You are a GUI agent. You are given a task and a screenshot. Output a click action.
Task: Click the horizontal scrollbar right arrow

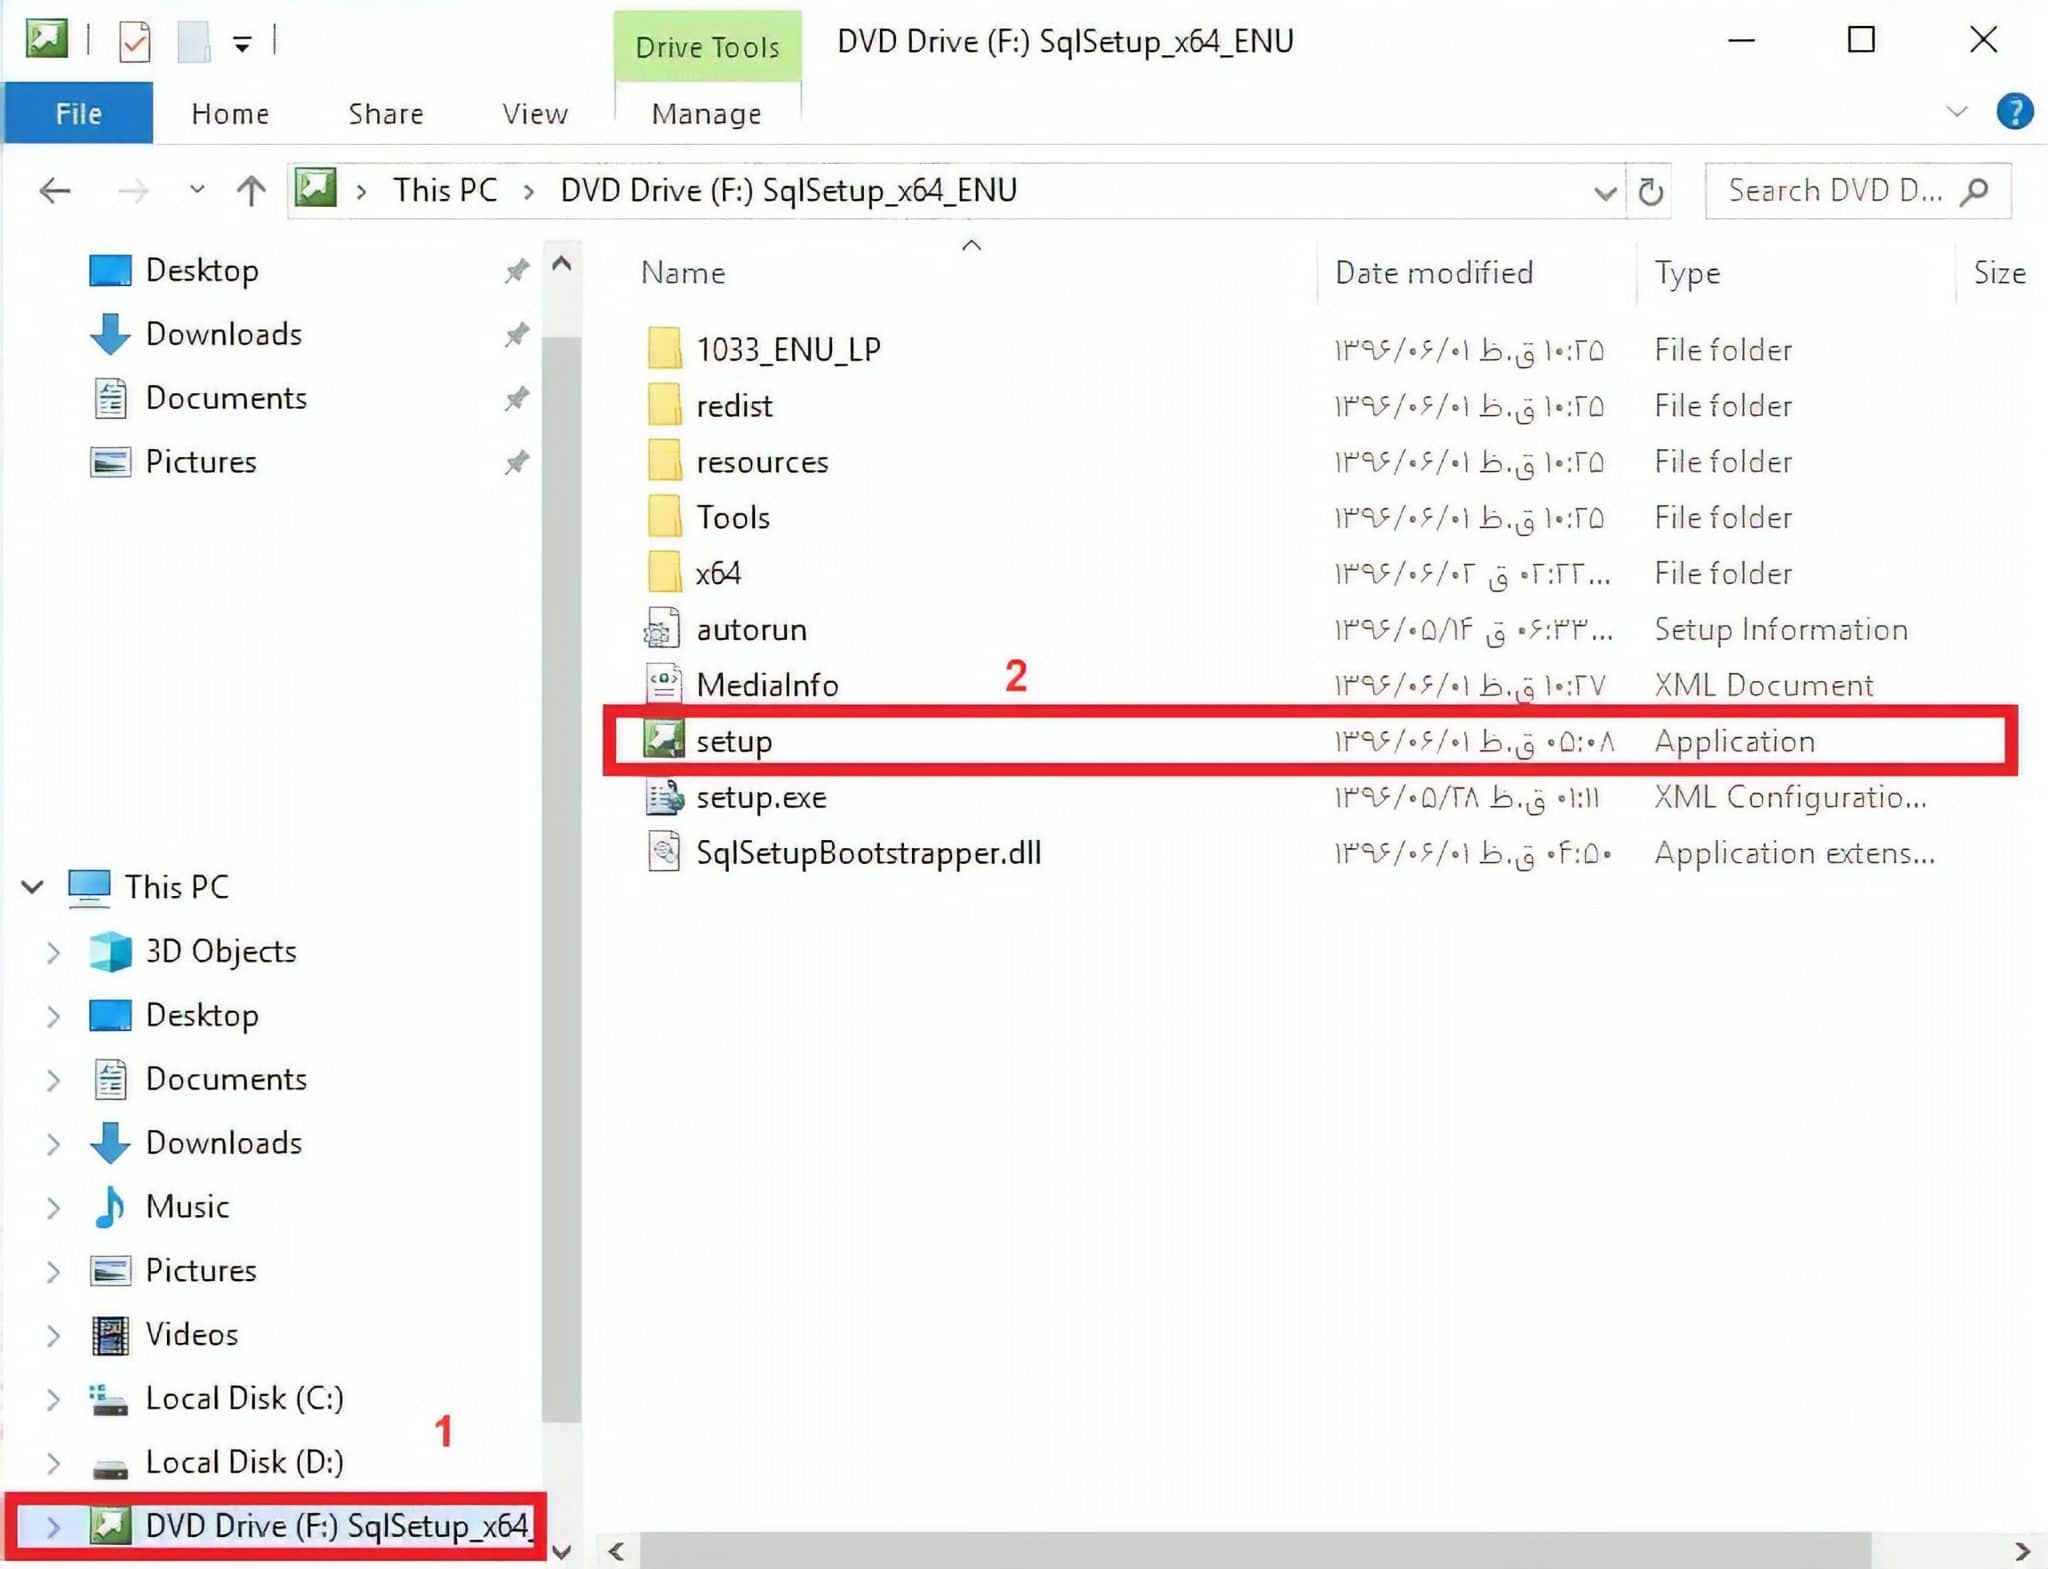[2022, 1551]
